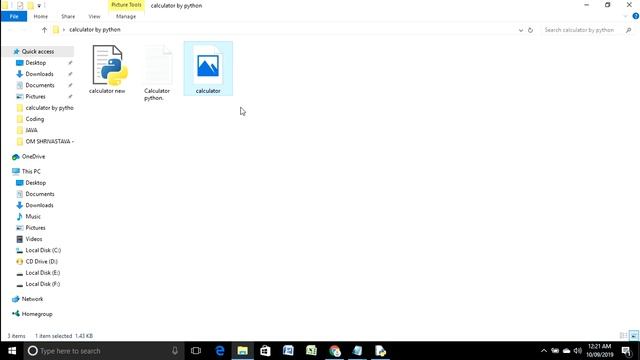640x360 pixels.
Task: Open Quick Access Toolbar customize dropdown
Action: 39,6
